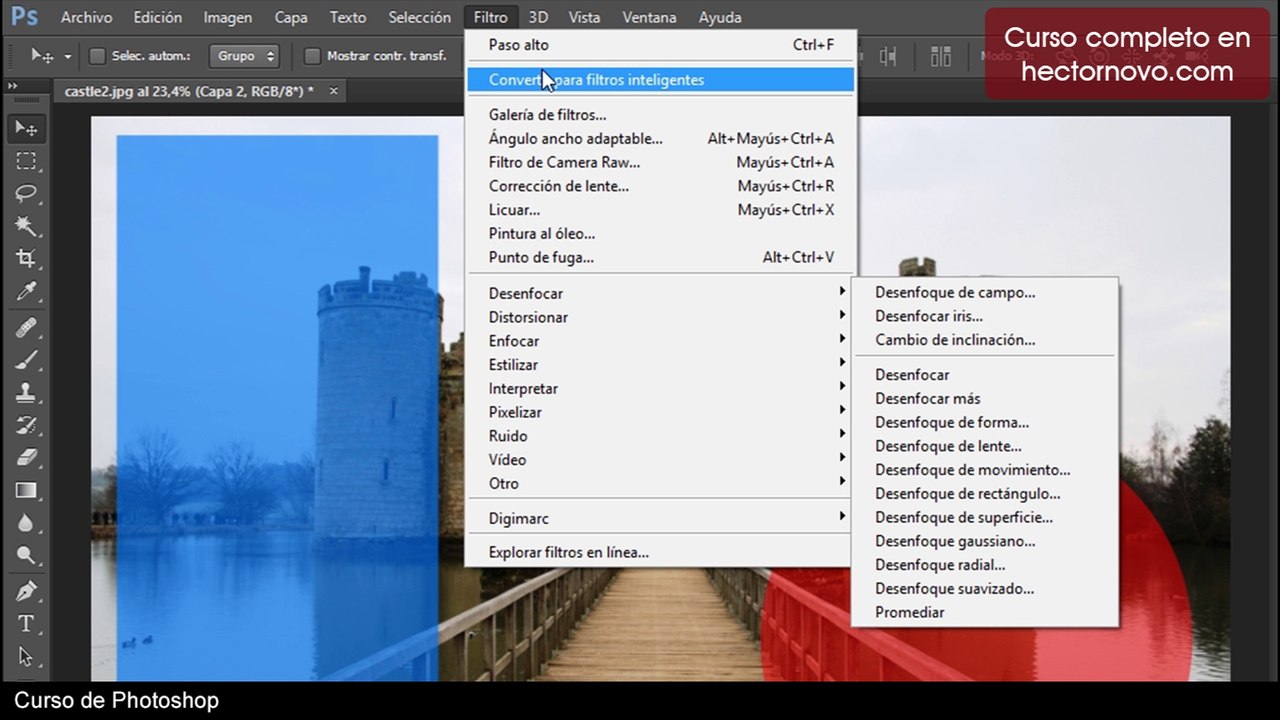
Task: Click the auto-align layers icon
Action: pyautogui.click(x=941, y=56)
